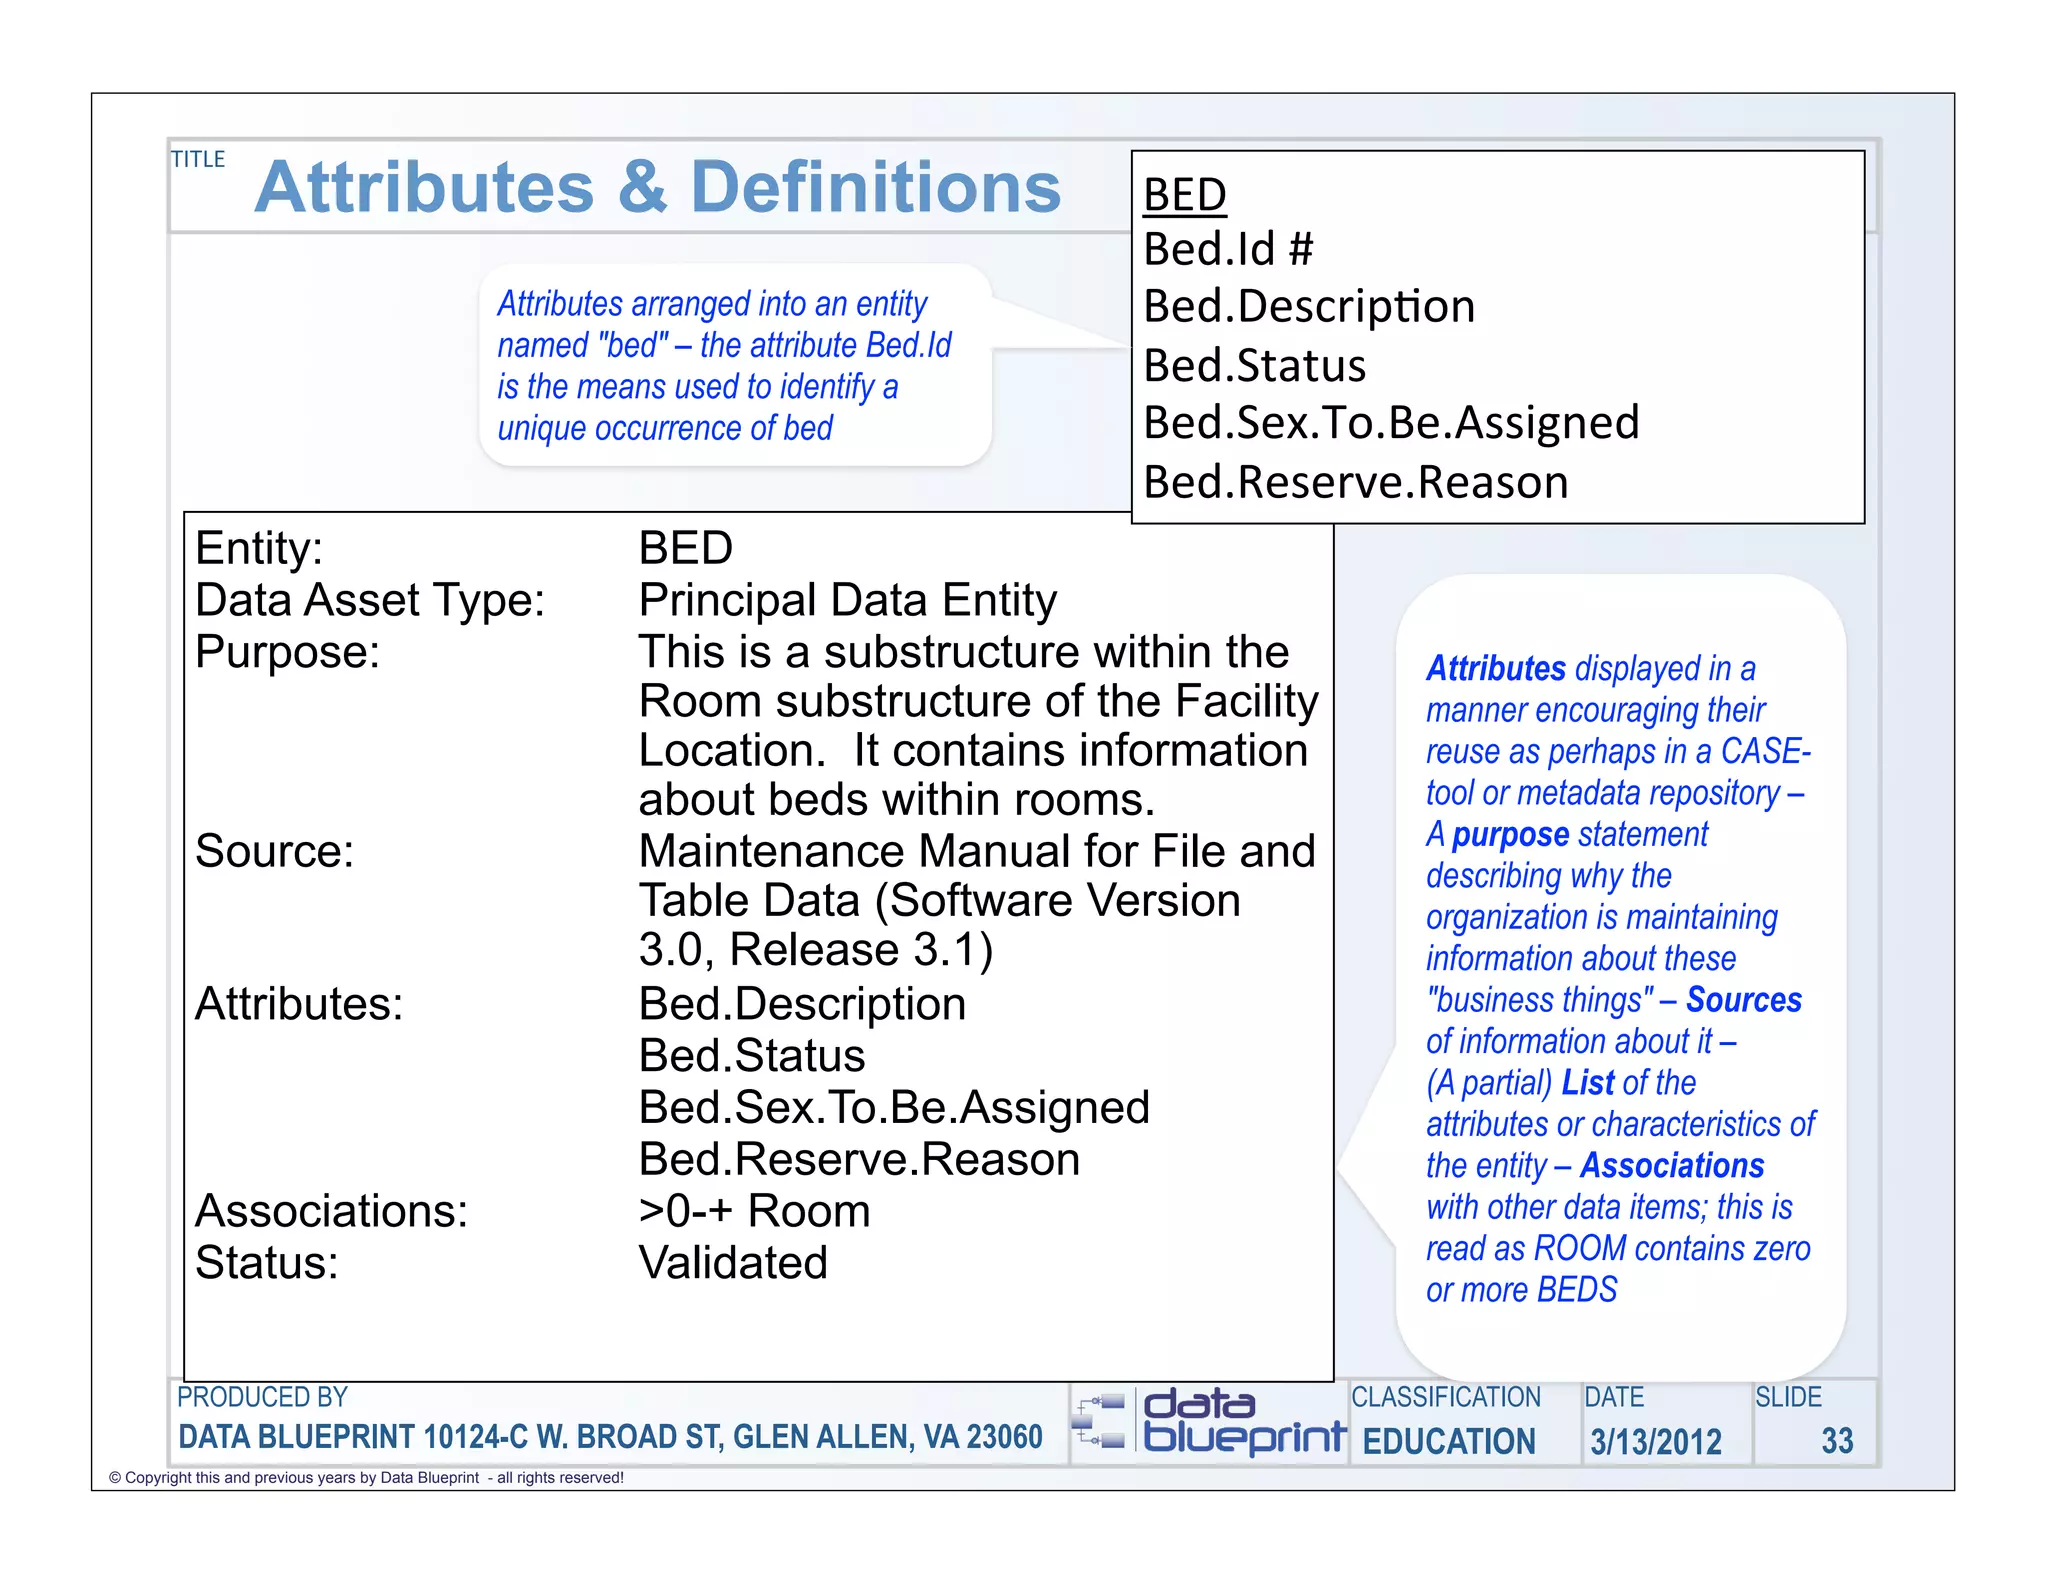Click the copyright notice at the bottom
This screenshot has width=2048, height=1582.
(366, 1478)
